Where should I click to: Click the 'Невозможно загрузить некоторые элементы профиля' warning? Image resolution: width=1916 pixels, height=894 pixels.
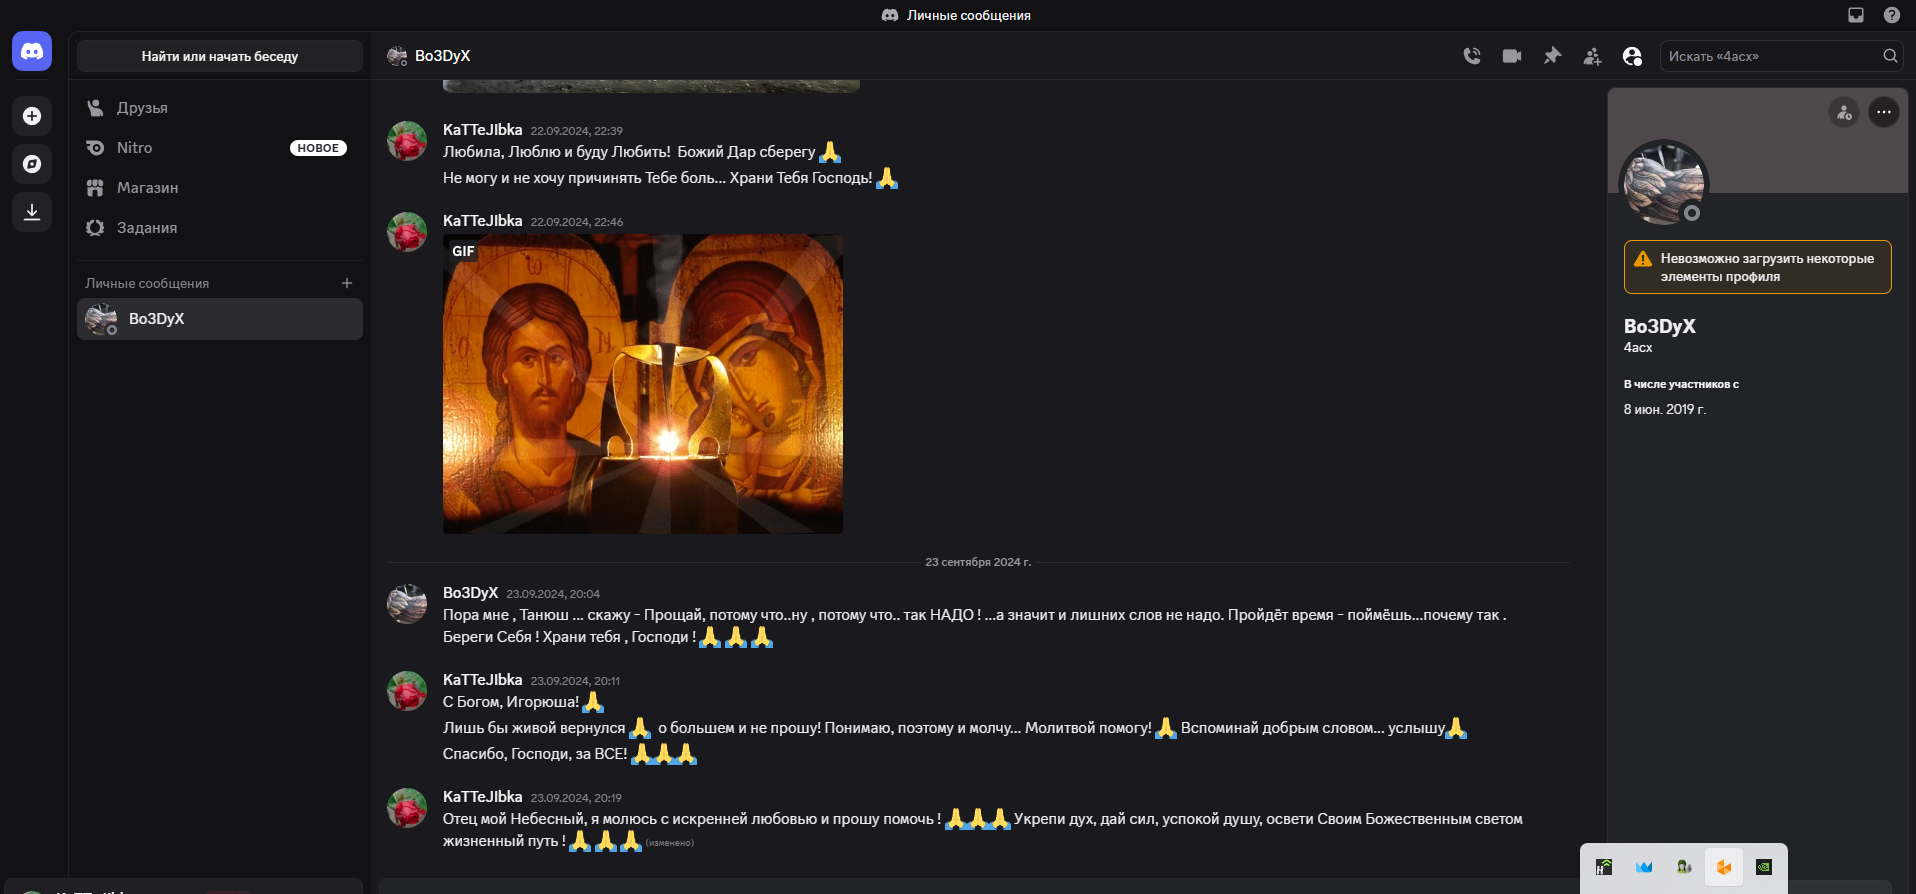tap(1757, 267)
